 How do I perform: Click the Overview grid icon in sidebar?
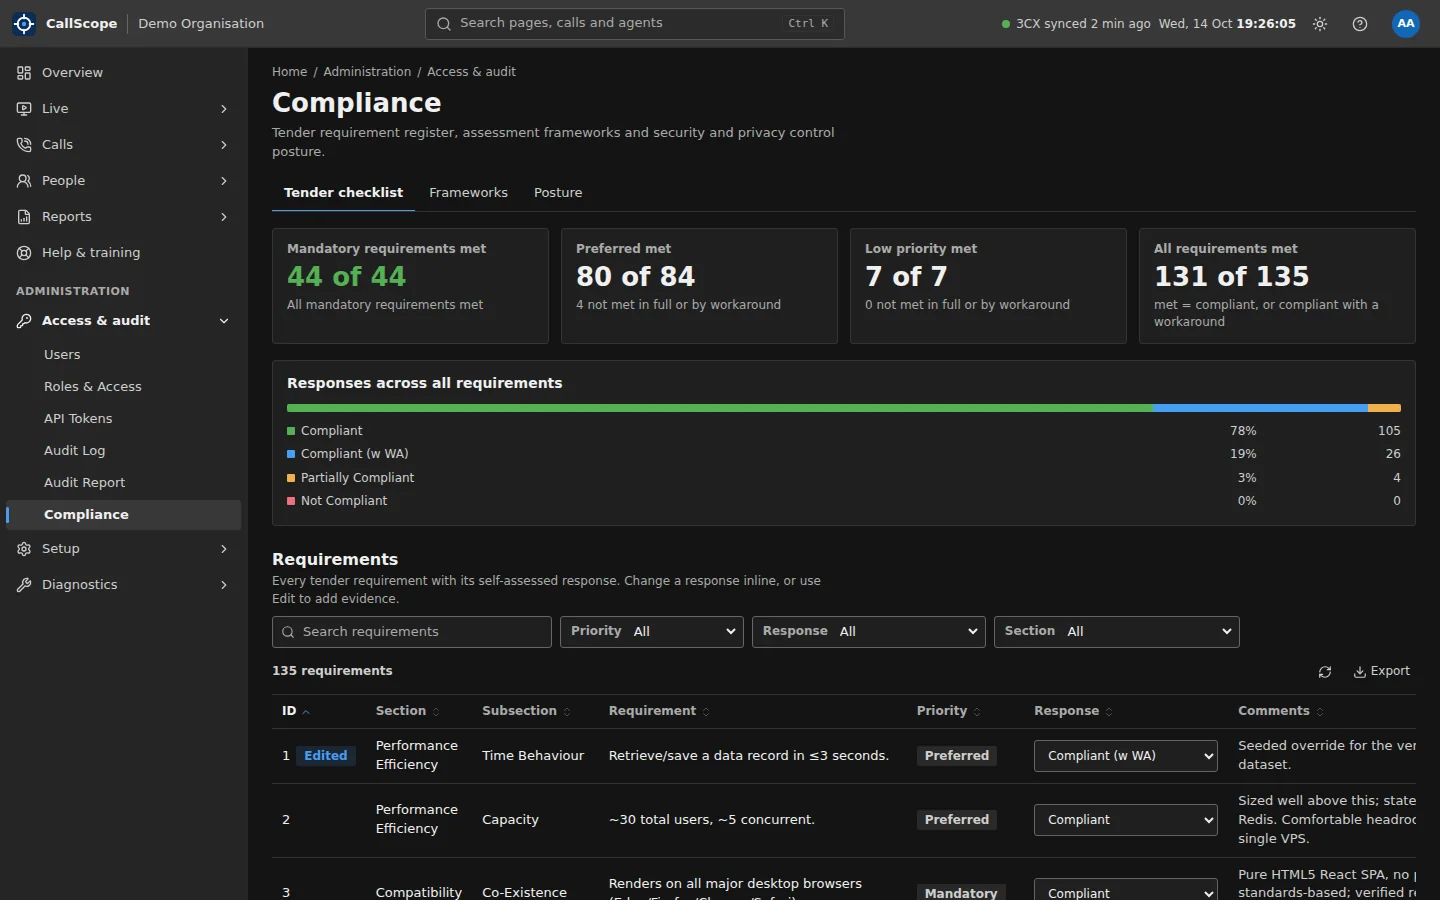(24, 72)
